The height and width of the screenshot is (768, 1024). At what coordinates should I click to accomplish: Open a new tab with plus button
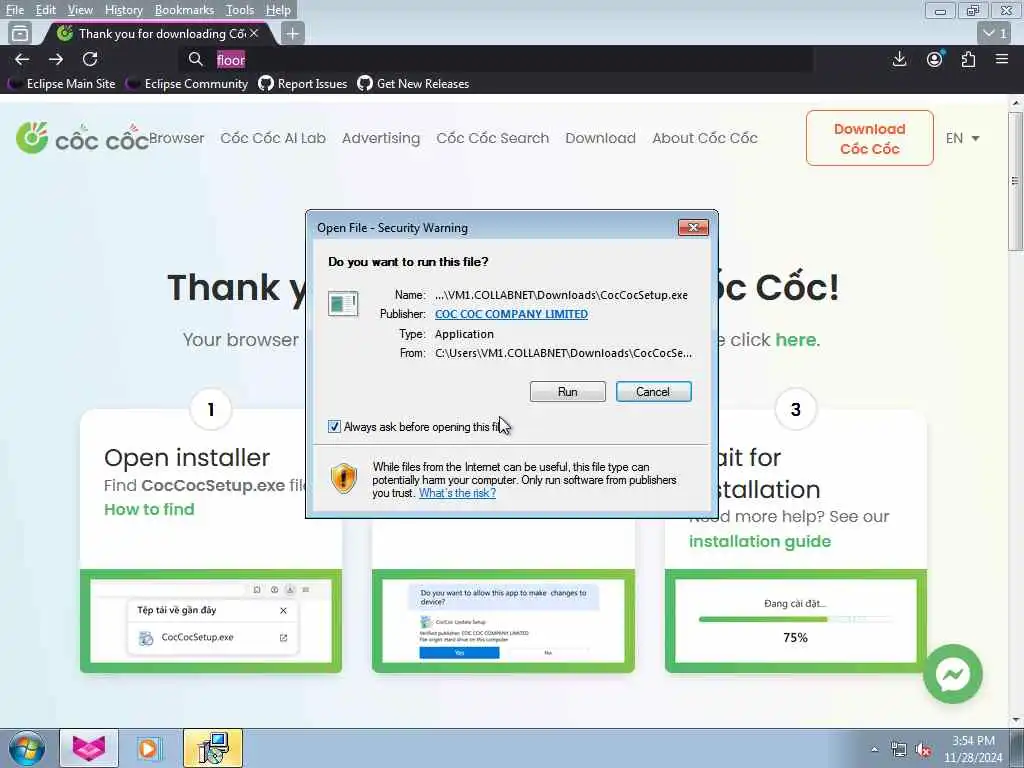pos(293,33)
